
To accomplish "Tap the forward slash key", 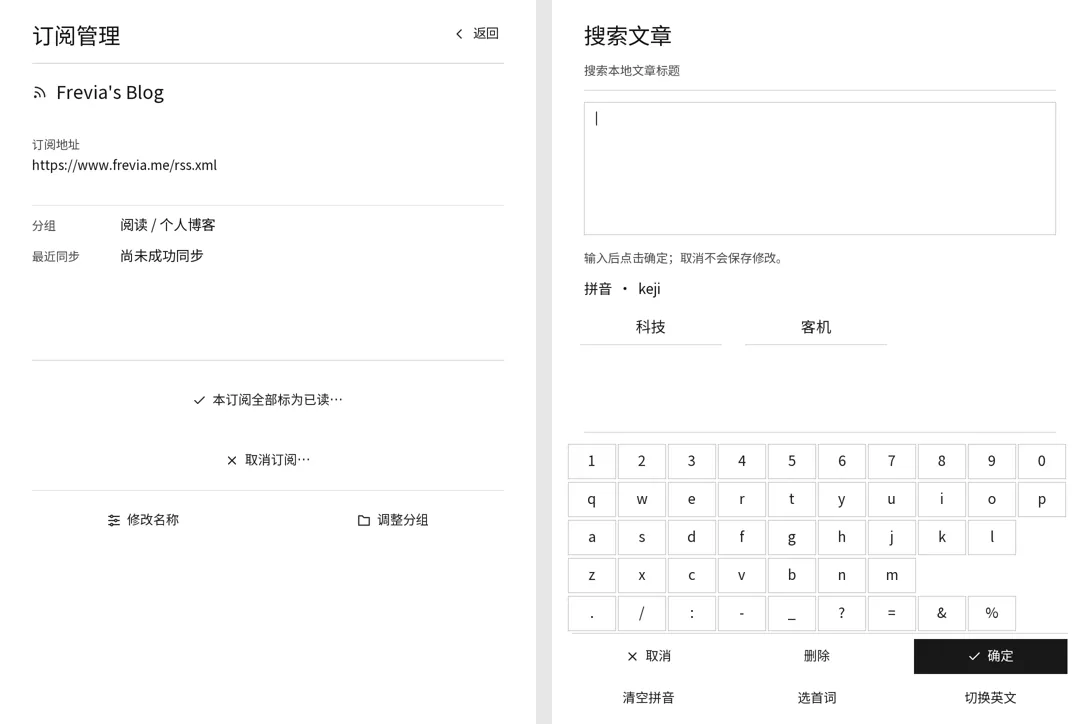I will click(642, 614).
